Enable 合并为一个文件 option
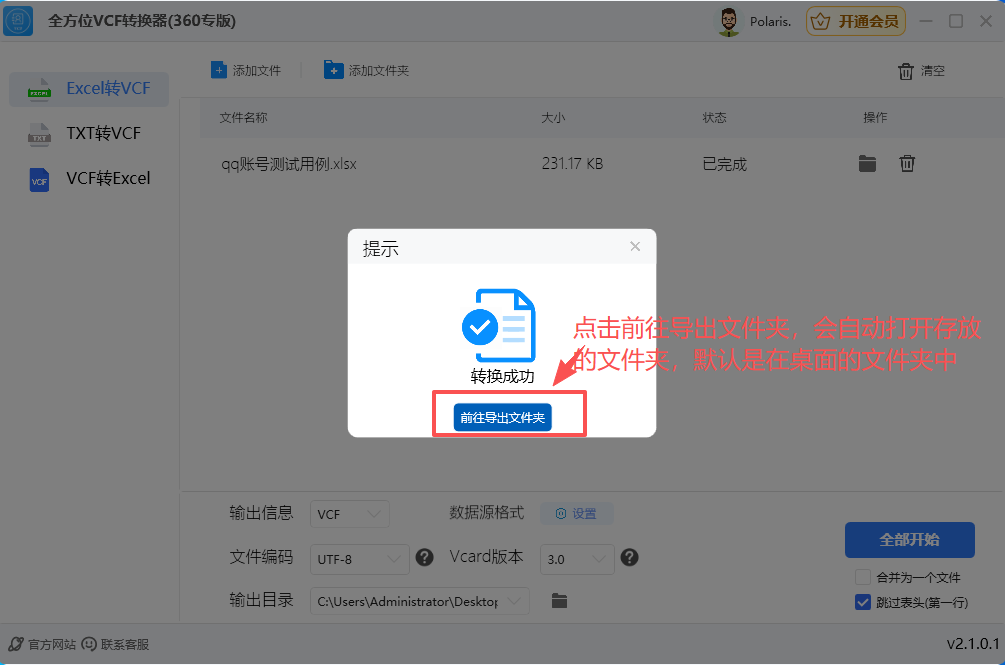Viewport: 1005px width, 665px height. (861, 577)
